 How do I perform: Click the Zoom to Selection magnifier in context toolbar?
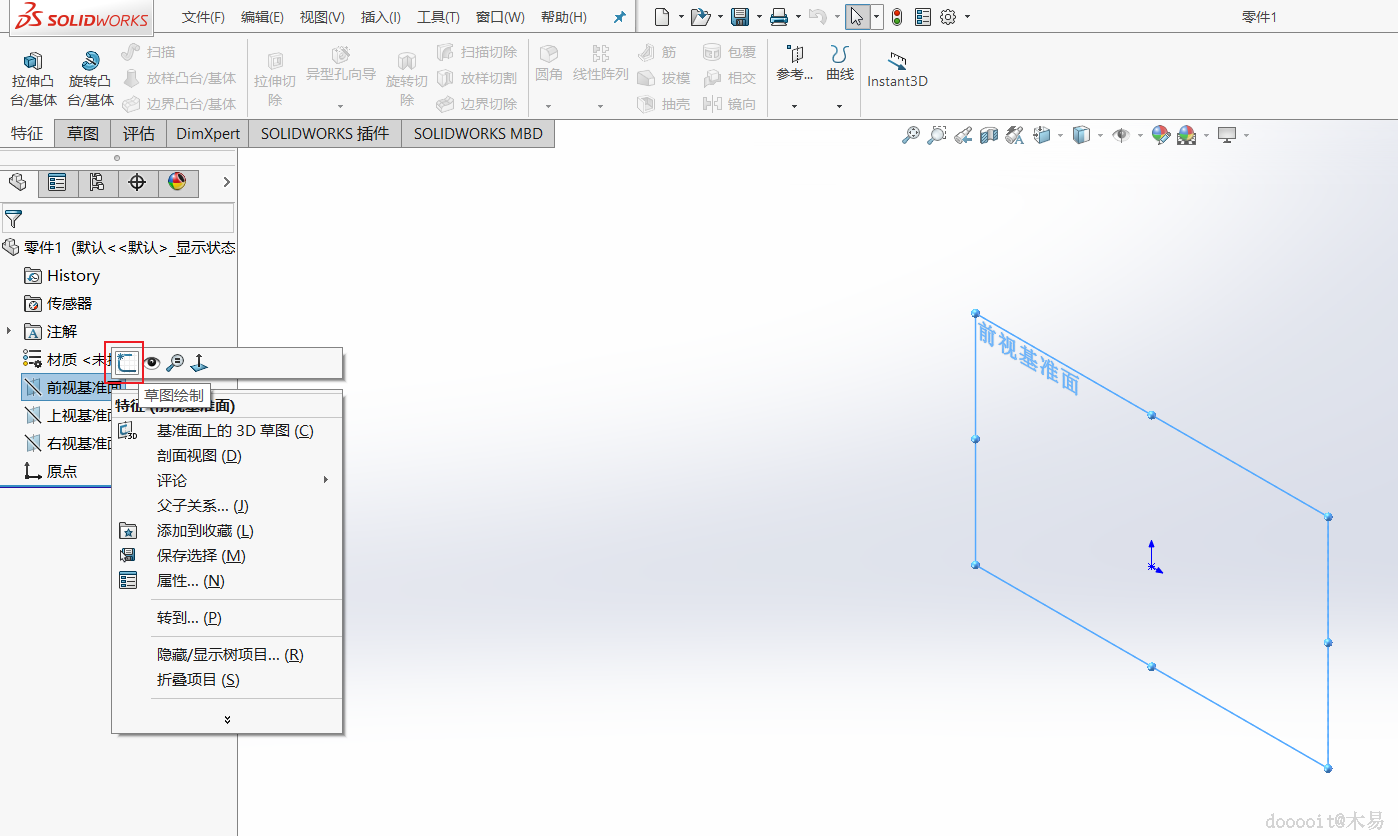175,363
